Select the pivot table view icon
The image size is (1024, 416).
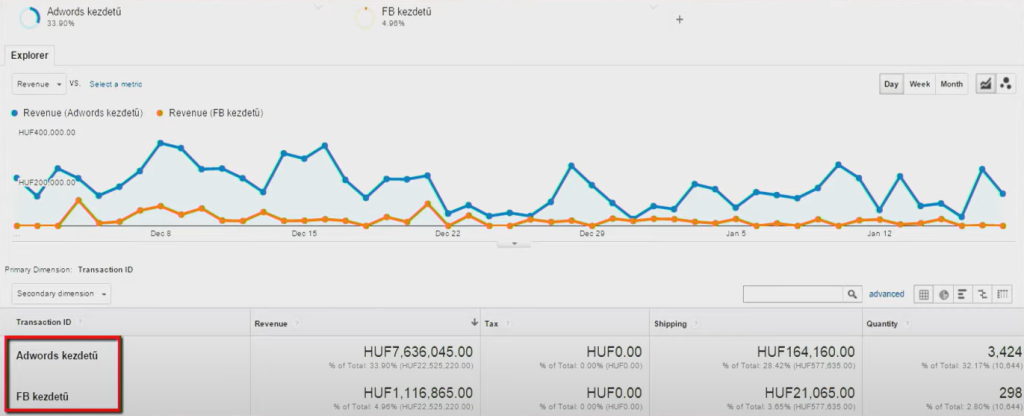click(999, 294)
